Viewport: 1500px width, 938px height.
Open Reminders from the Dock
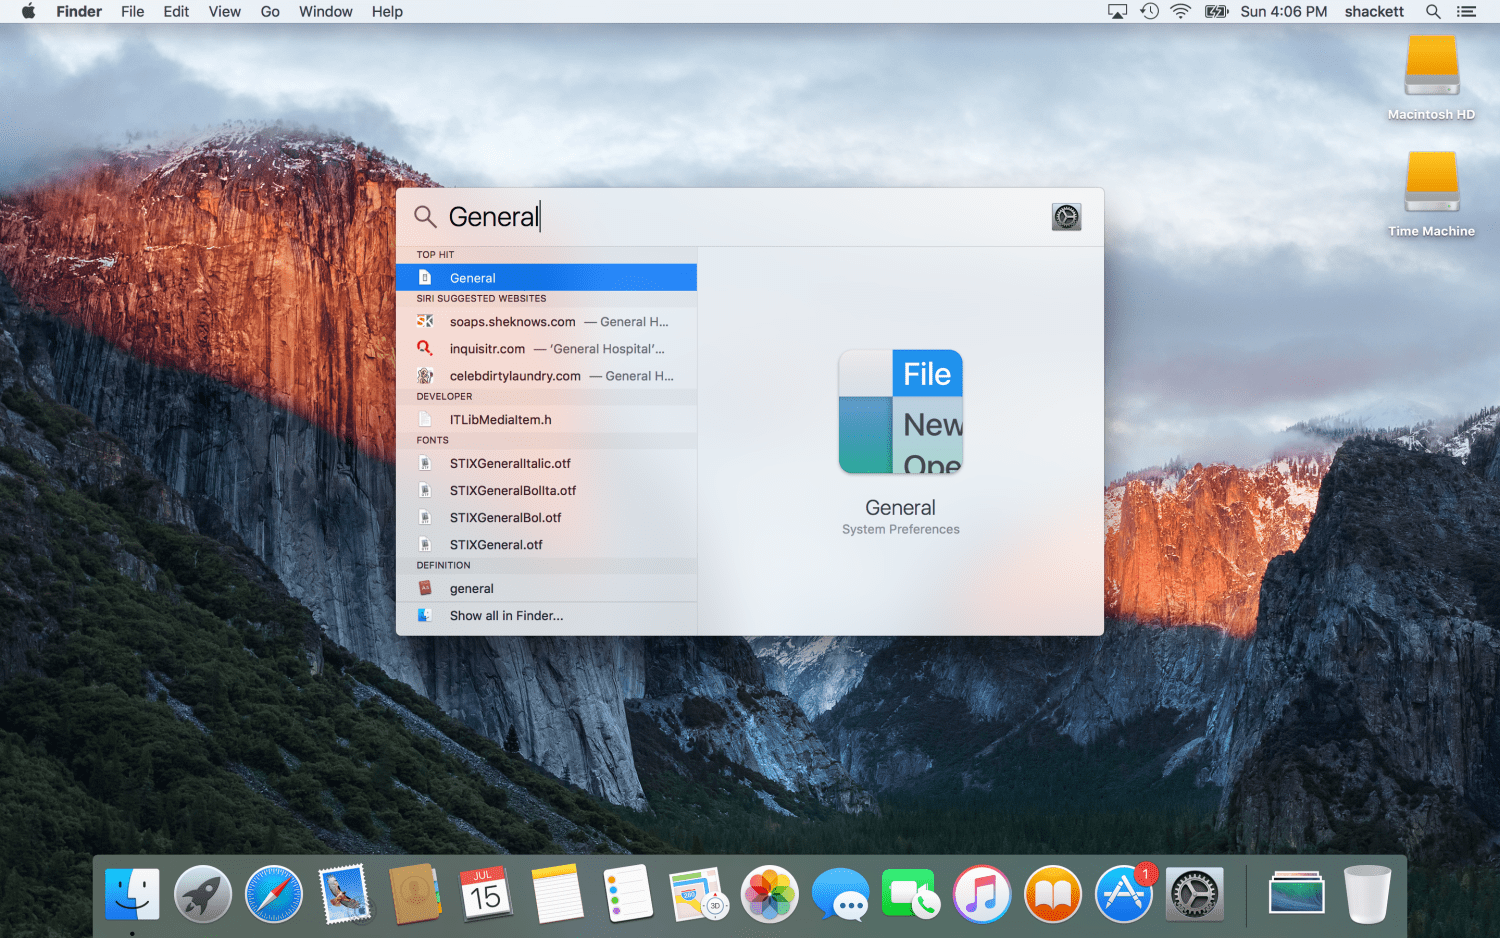[628, 893]
